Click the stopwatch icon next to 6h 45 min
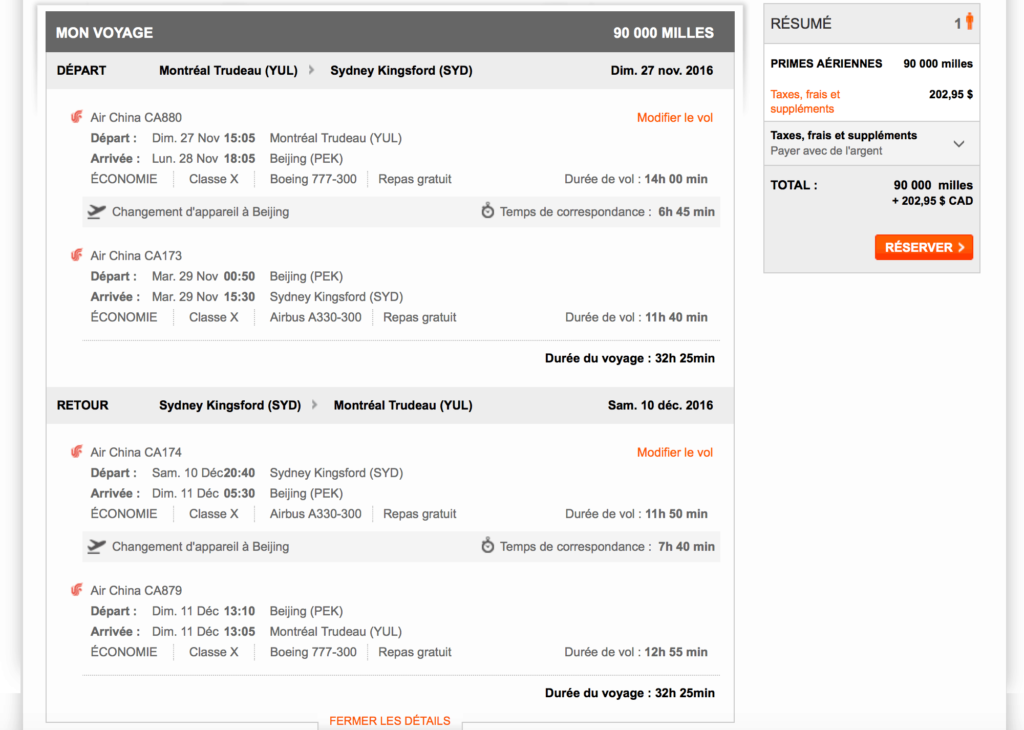Image resolution: width=1024 pixels, height=730 pixels. click(x=488, y=211)
